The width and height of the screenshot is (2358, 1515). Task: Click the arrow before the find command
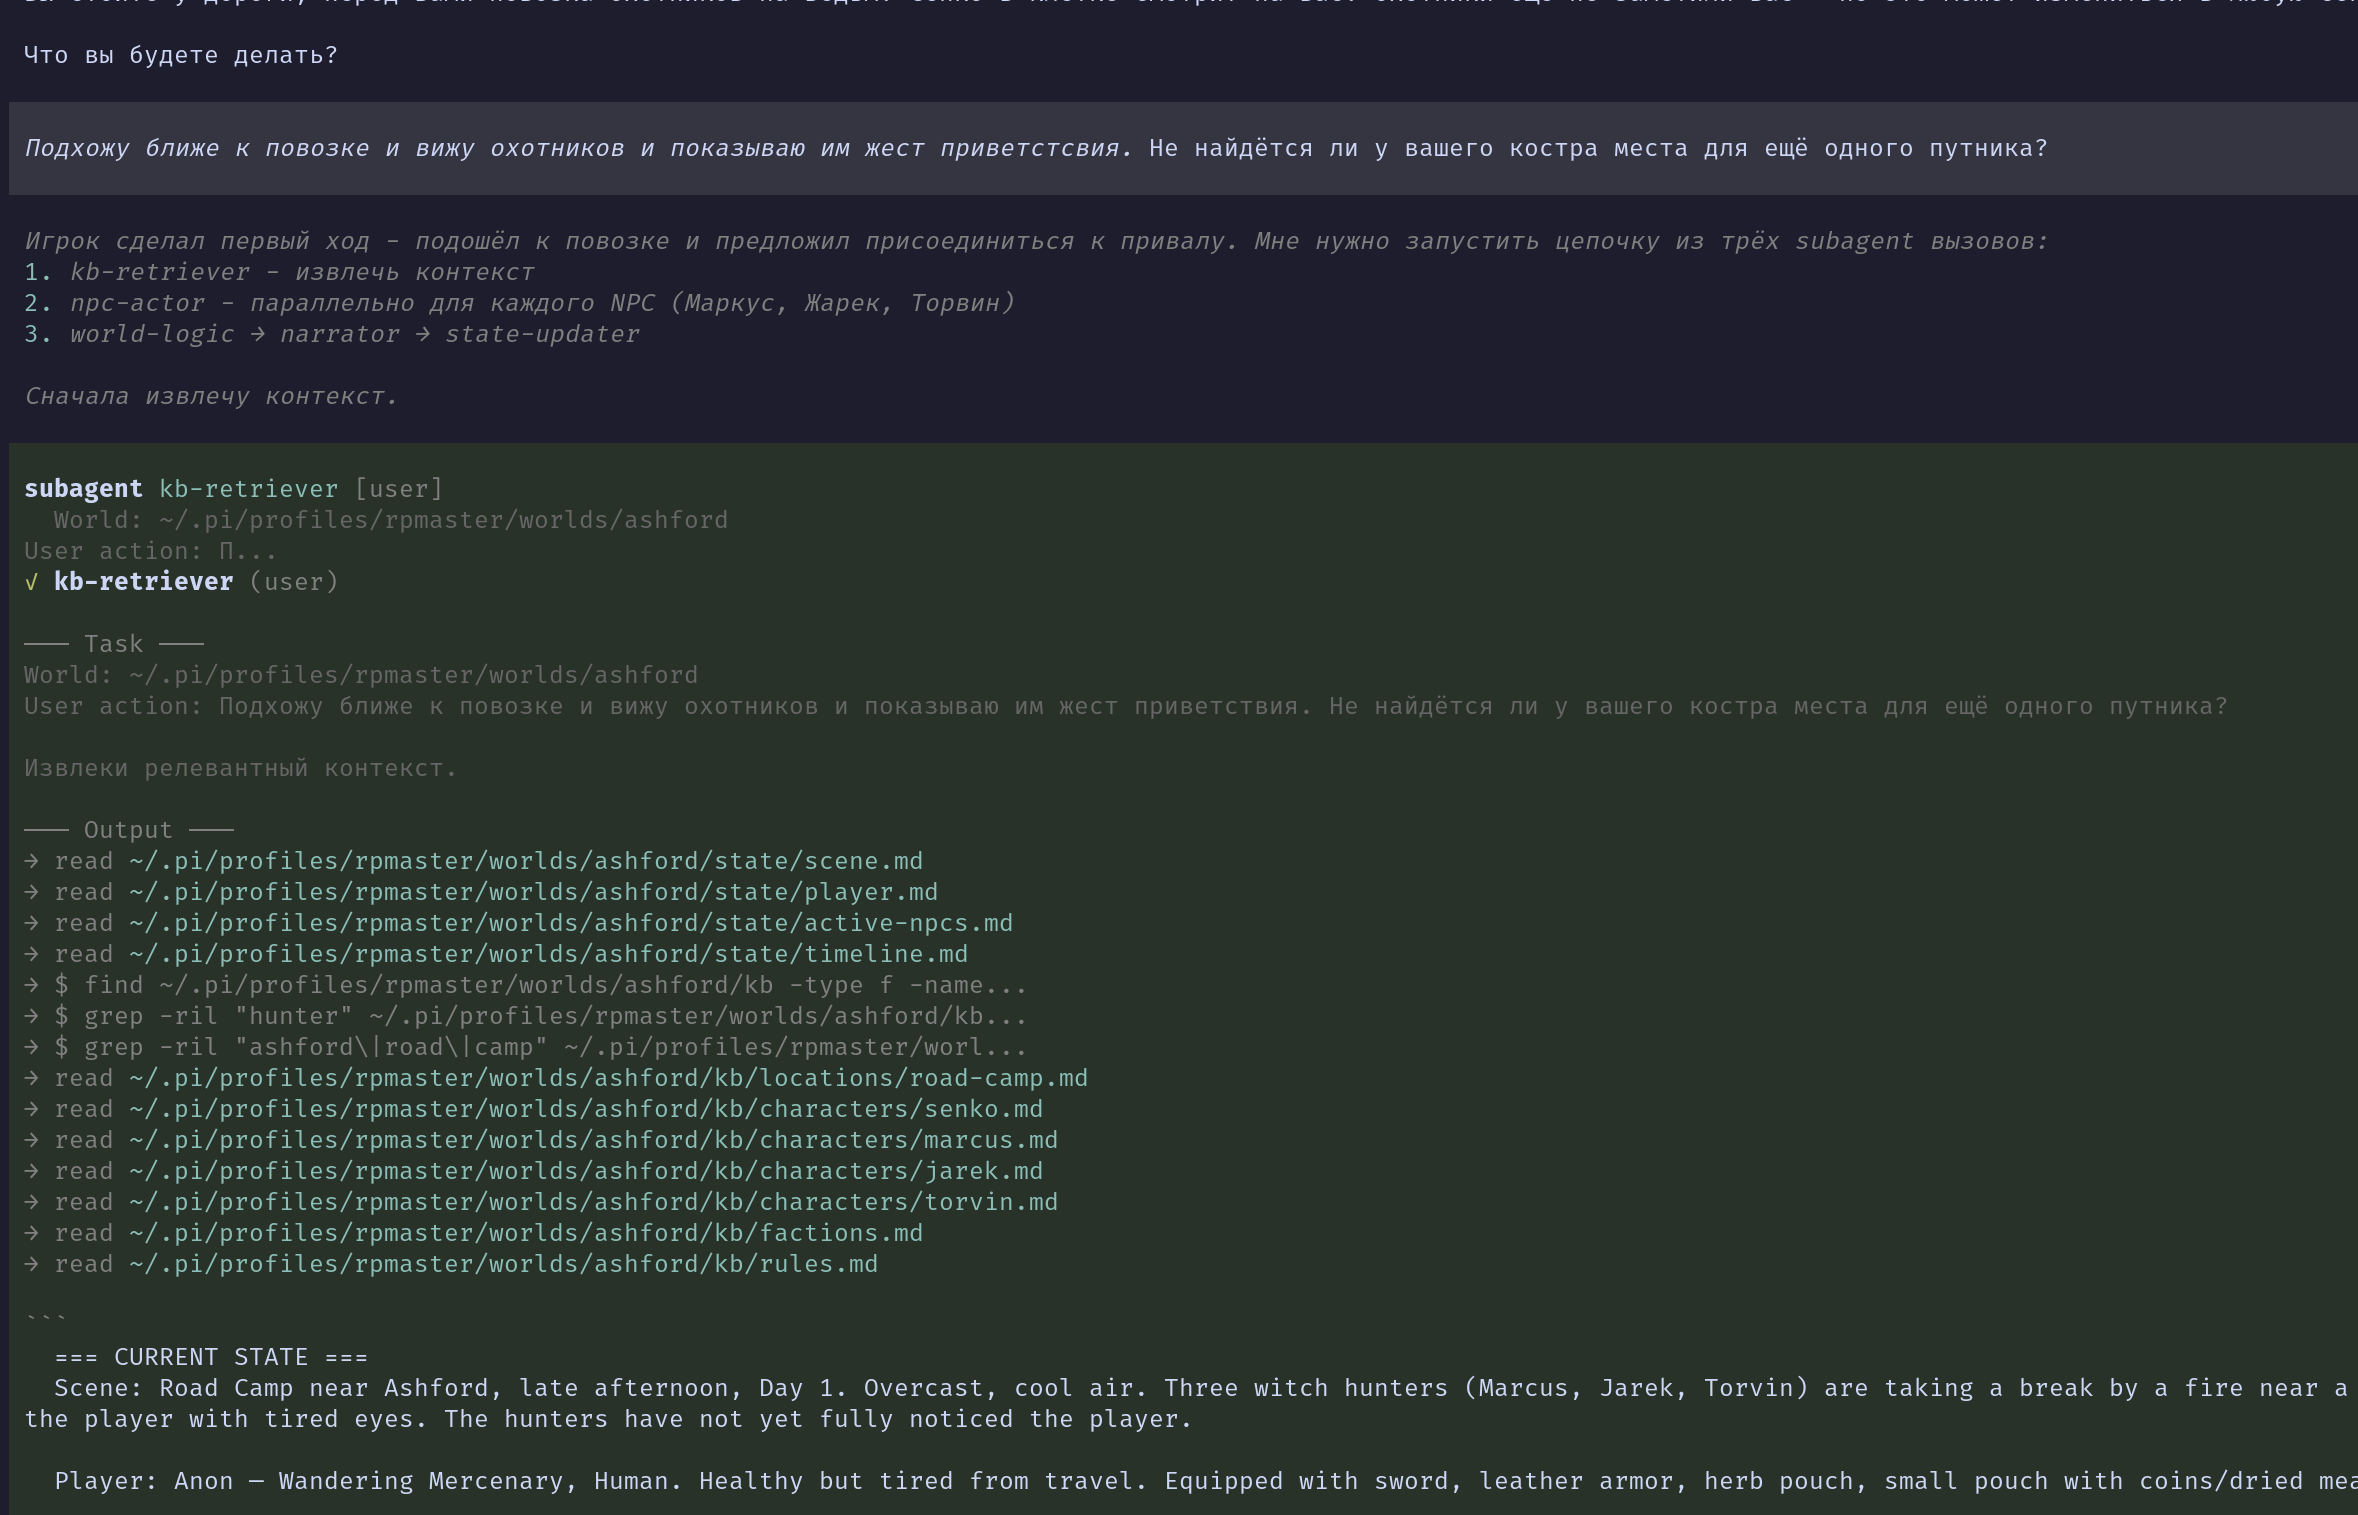(32, 985)
